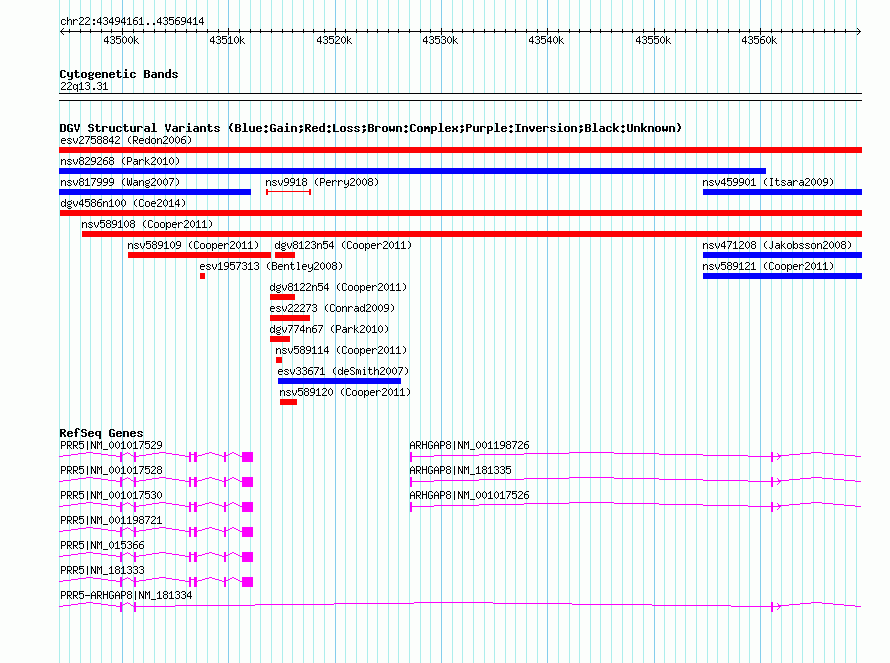Select the 22q13.31 band label
890x663 pixels.
(84, 86)
